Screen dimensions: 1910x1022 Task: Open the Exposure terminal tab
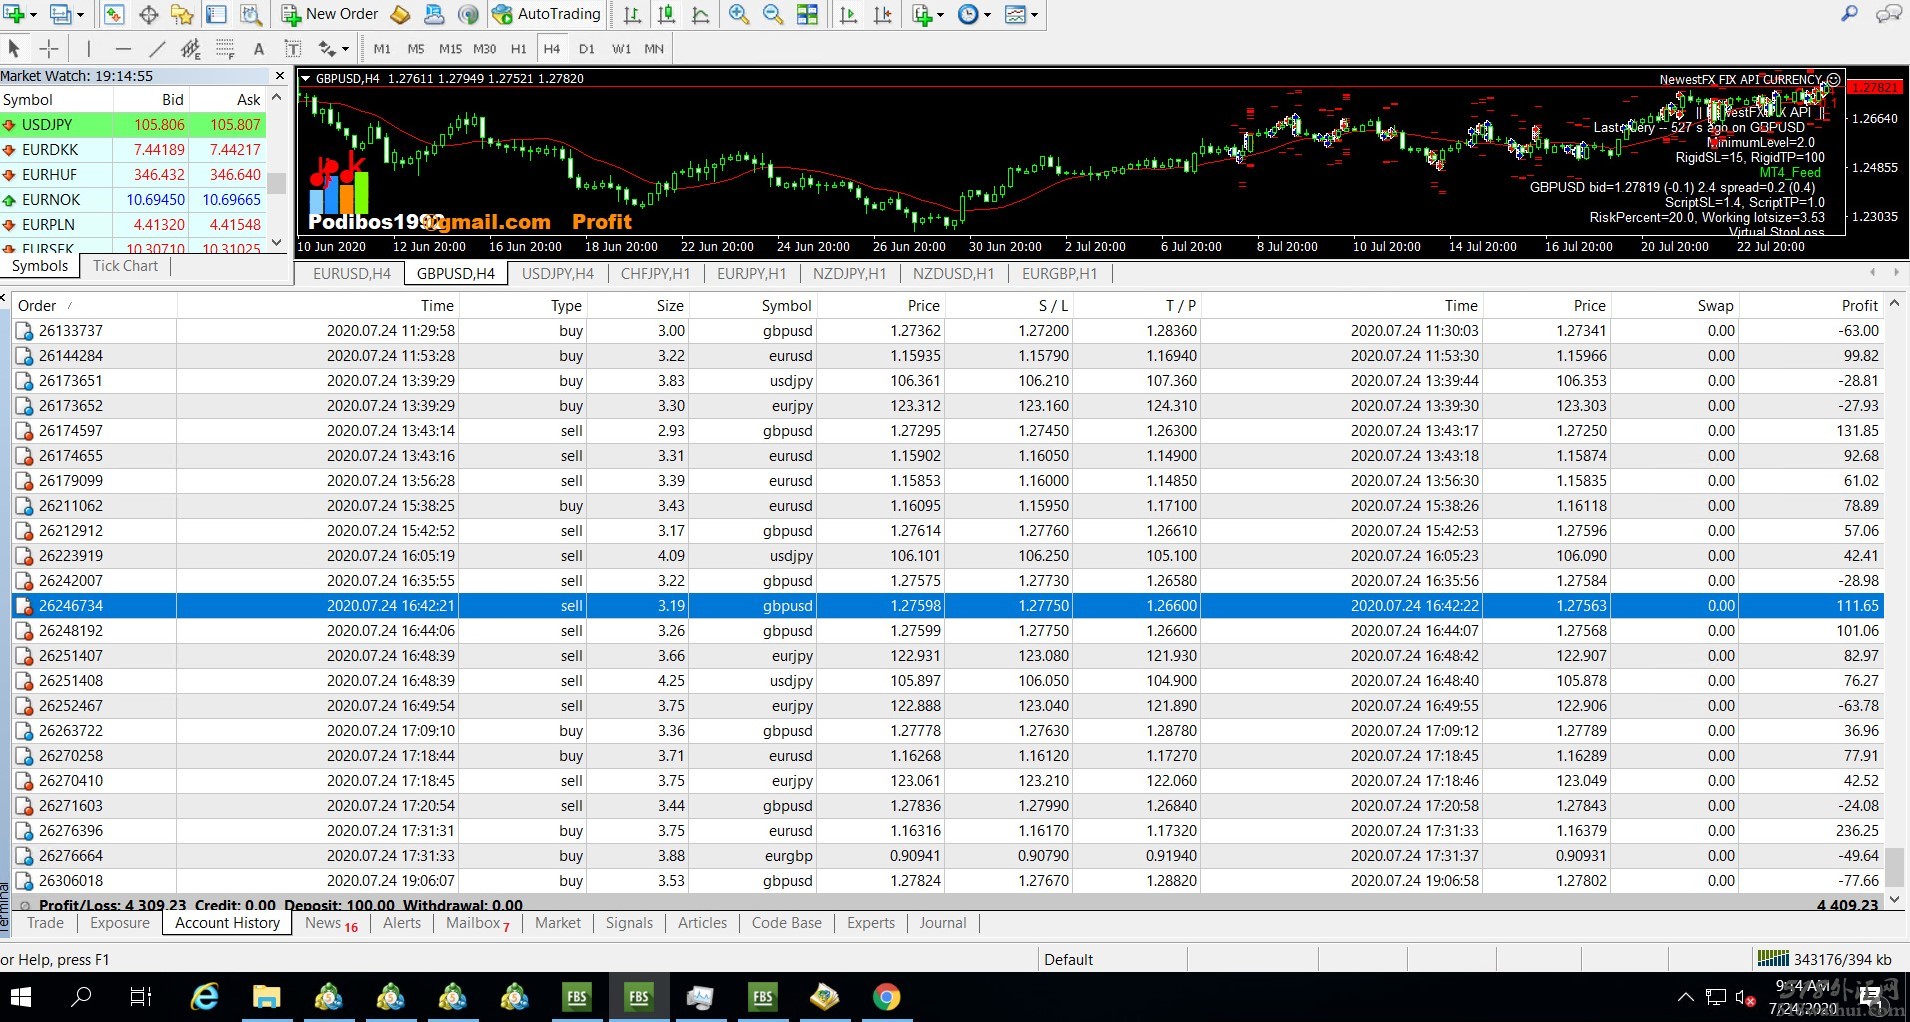[120, 923]
